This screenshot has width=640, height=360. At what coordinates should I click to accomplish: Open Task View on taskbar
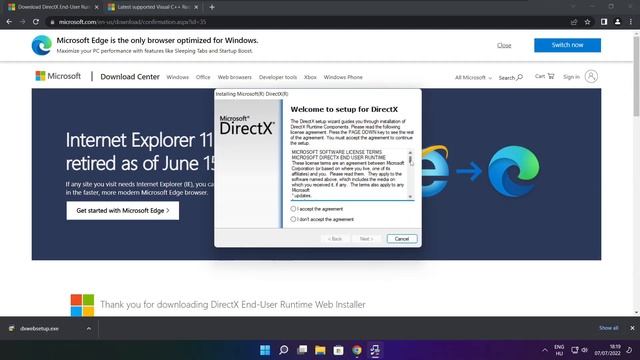tap(302, 350)
